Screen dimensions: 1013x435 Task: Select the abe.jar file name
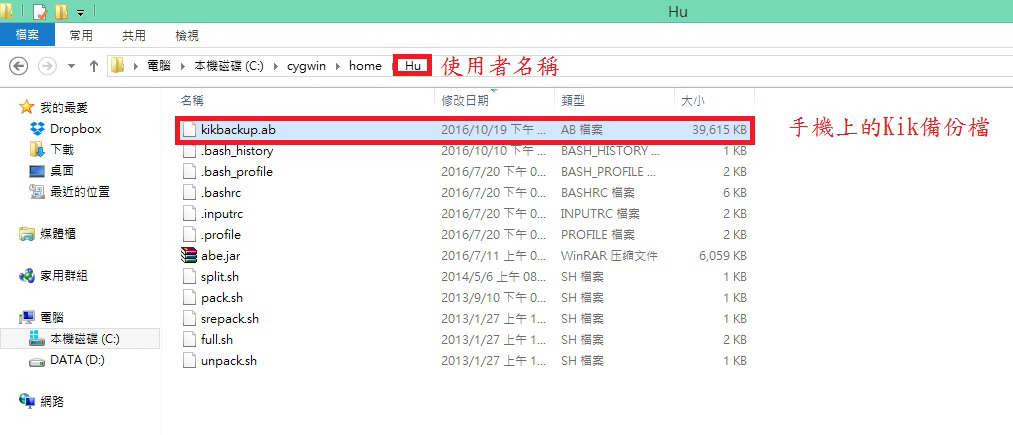220,256
